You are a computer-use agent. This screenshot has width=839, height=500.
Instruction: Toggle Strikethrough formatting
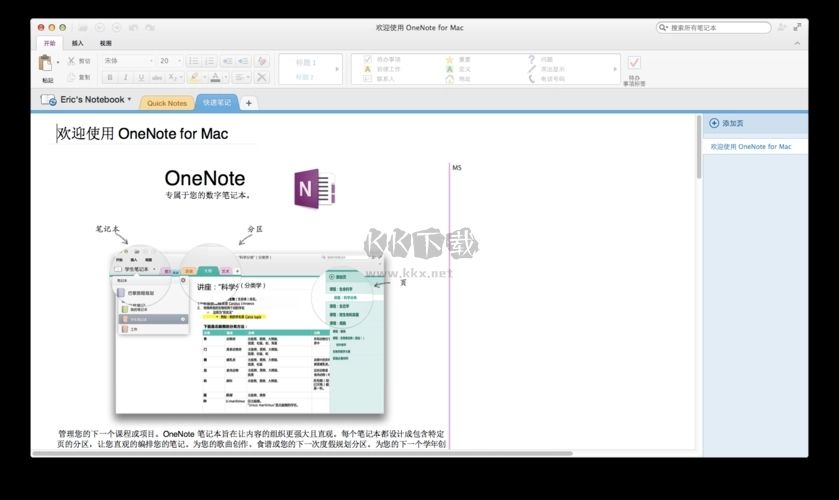pyautogui.click(x=157, y=78)
